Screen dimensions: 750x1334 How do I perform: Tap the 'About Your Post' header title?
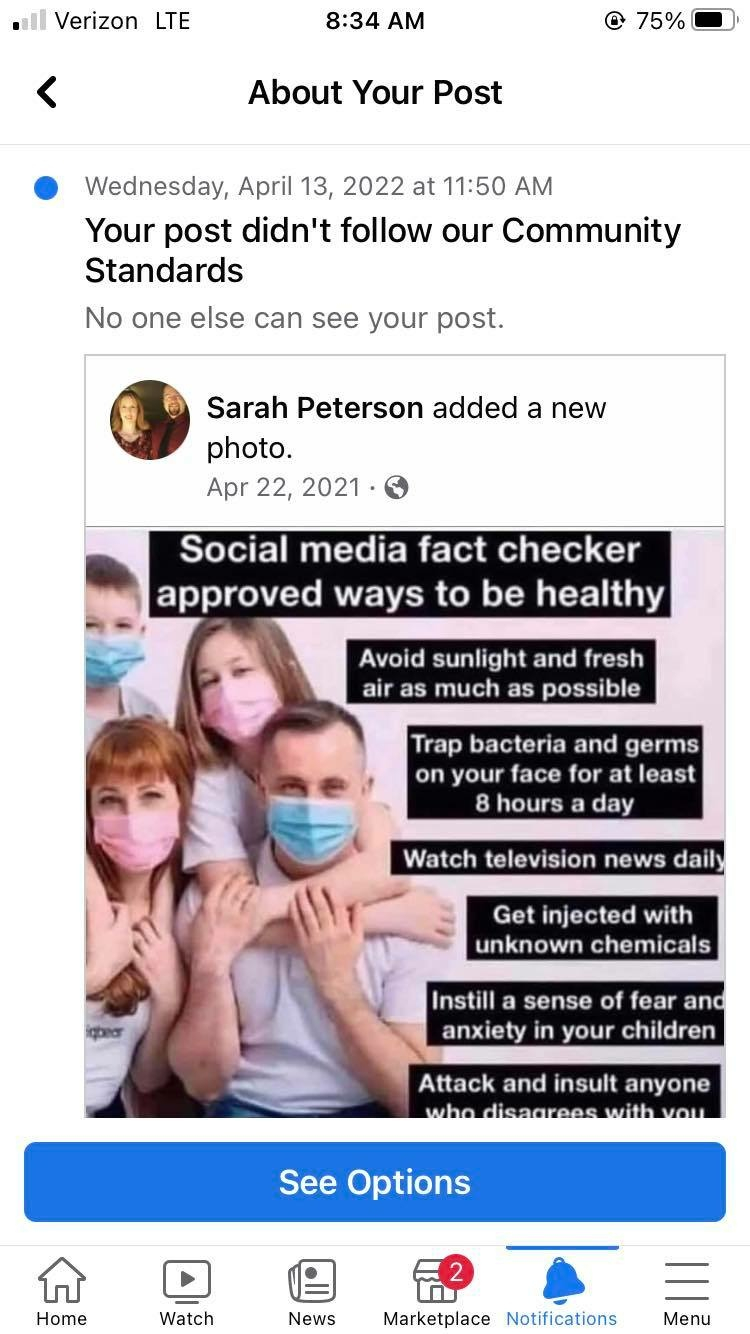click(375, 92)
